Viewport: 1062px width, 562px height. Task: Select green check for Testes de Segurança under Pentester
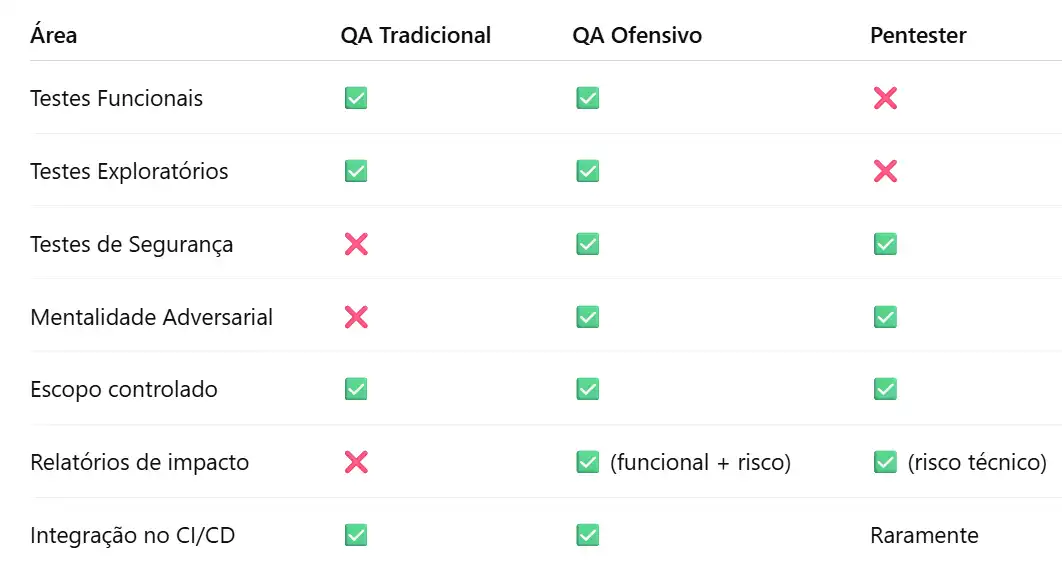pyautogui.click(x=885, y=244)
